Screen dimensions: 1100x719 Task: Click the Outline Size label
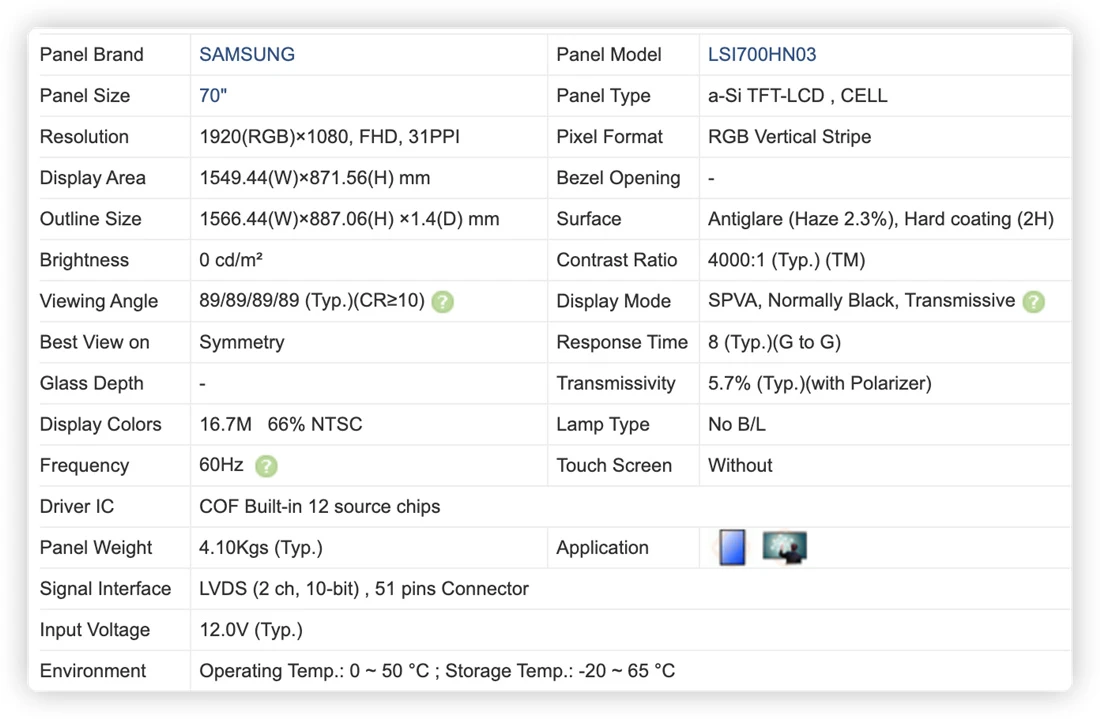click(x=90, y=220)
